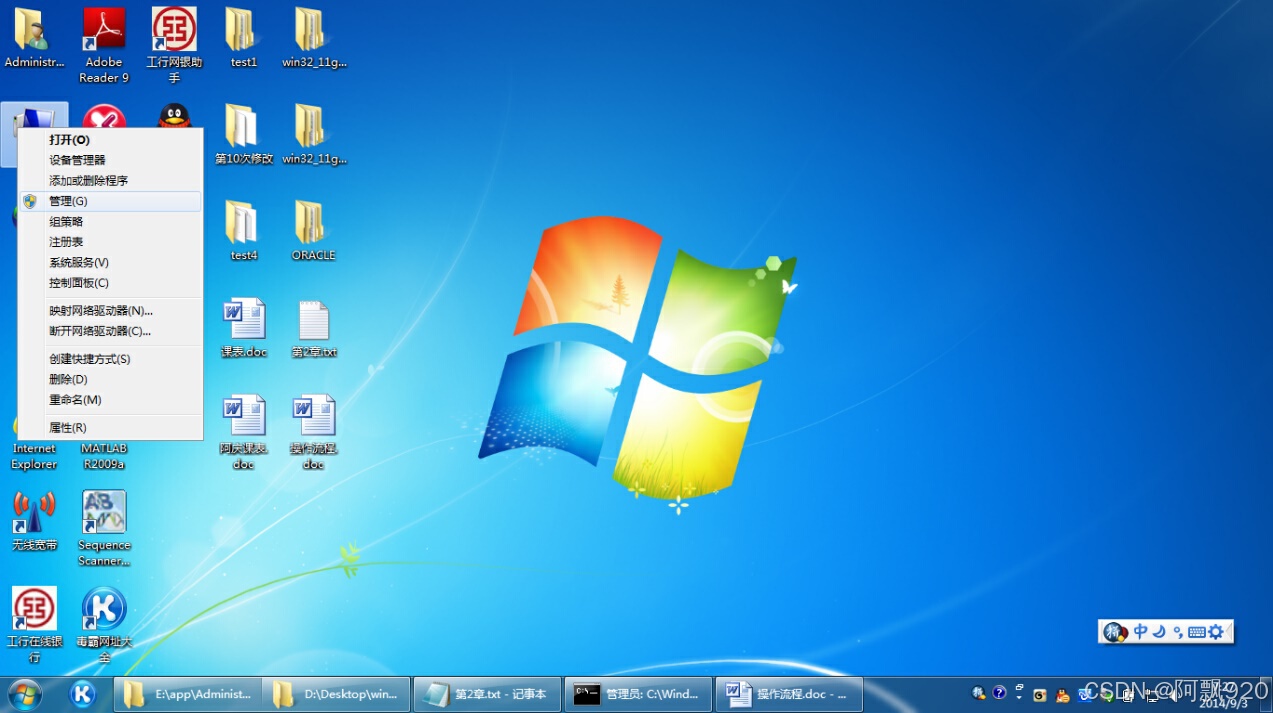
Task: Select the 第10次修改 folder
Action: coord(243,134)
